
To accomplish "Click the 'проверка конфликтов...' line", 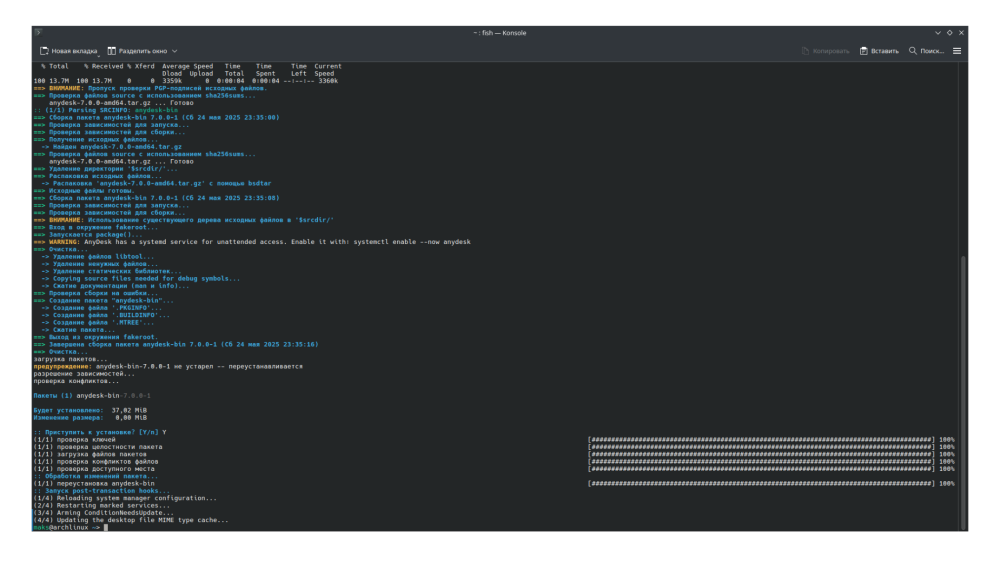I will 76,381.
